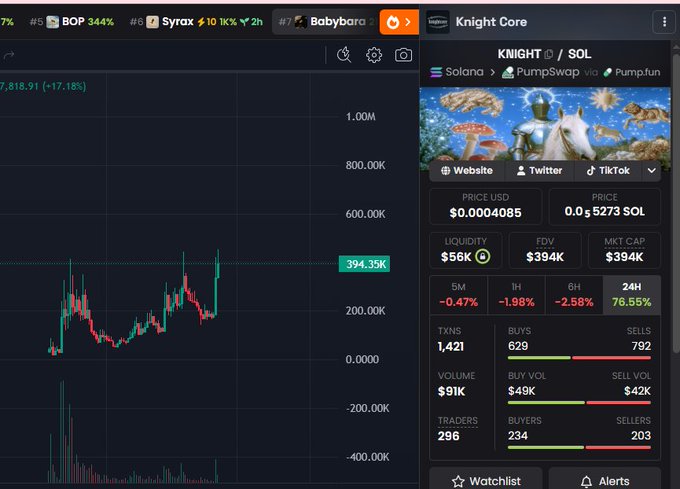The height and width of the screenshot is (489, 680).
Task: Select the 1H timeframe tab
Action: [x=516, y=295]
